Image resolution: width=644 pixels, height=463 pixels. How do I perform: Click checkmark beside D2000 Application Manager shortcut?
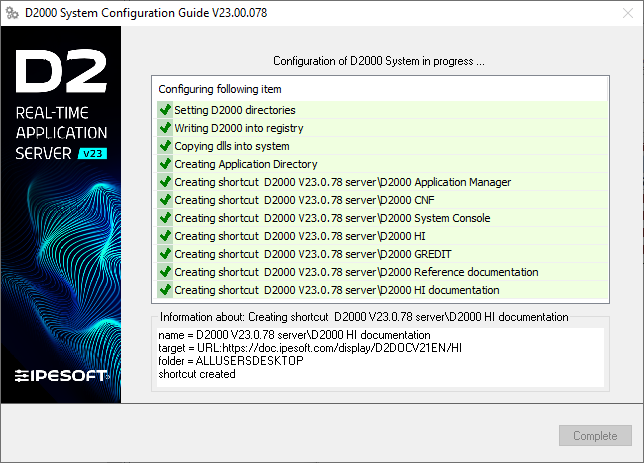click(165, 182)
